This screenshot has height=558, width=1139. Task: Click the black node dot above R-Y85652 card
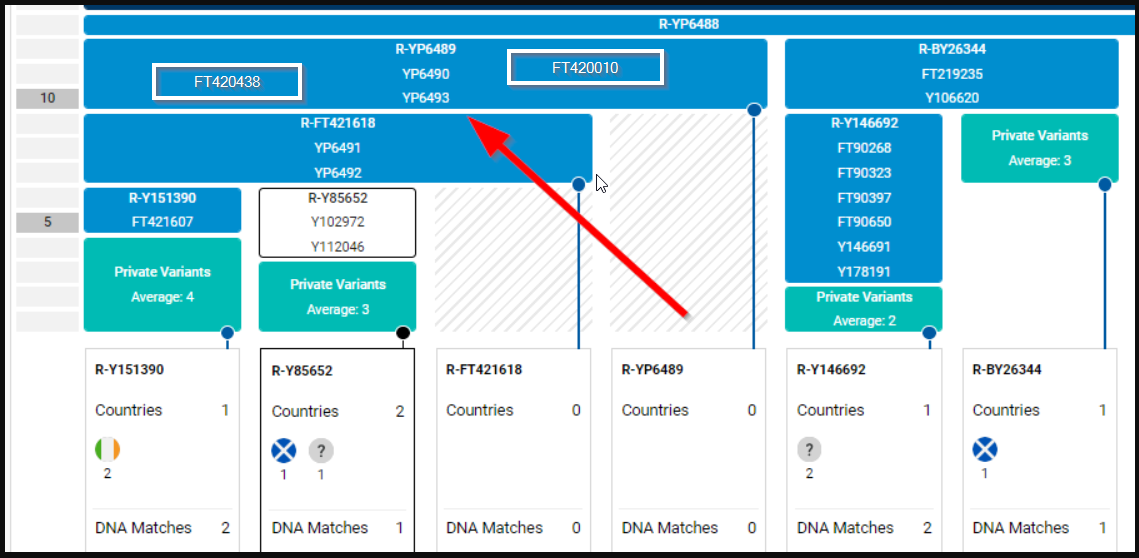tap(403, 333)
